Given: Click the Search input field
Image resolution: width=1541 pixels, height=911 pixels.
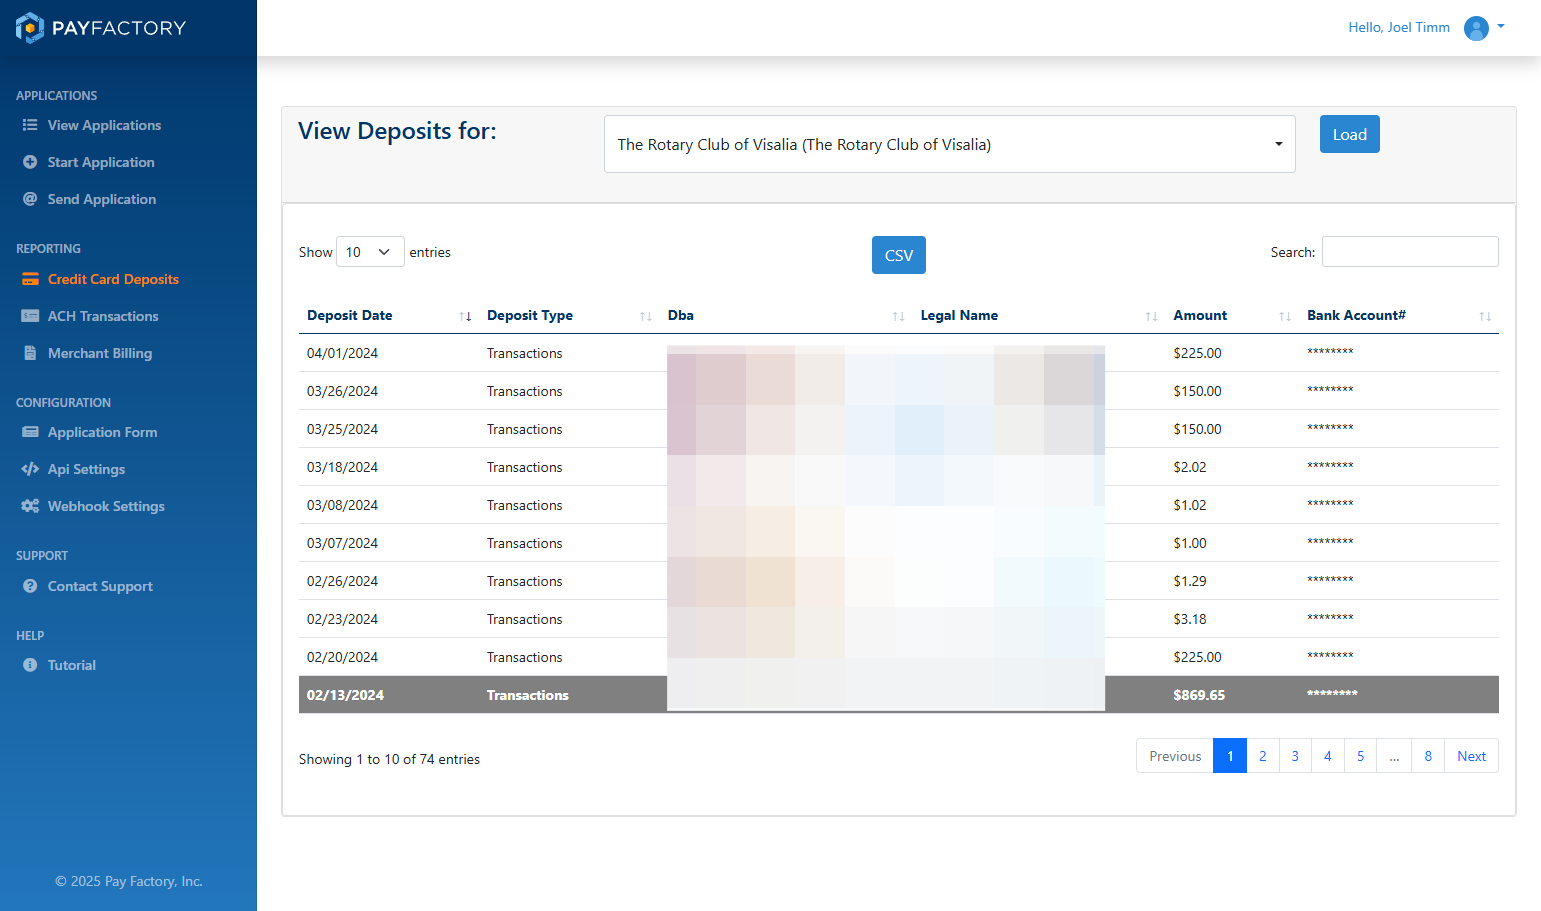Looking at the screenshot, I should click(x=1410, y=252).
